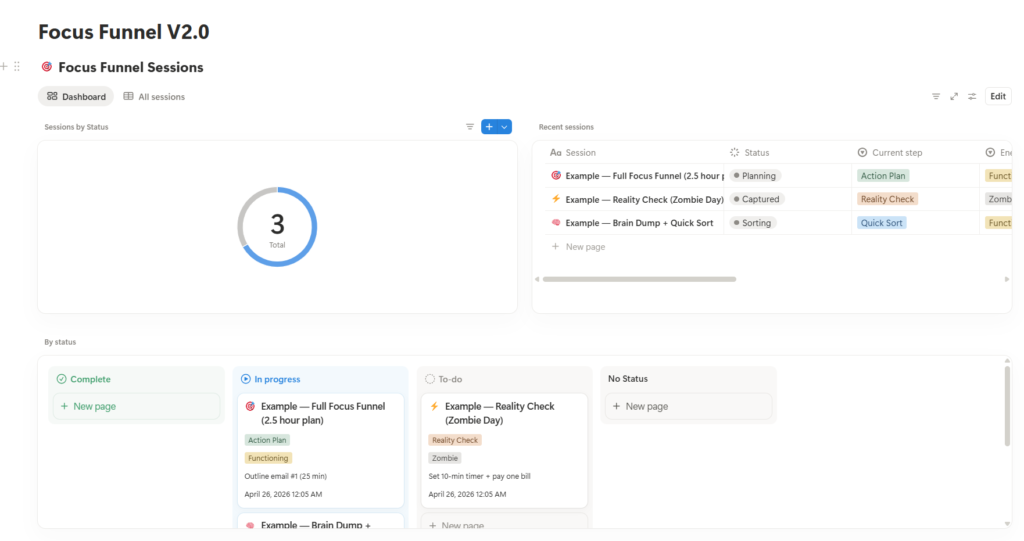Click the target icon beside Focus Funnel Sessions
The width and height of the screenshot is (1024, 541).
coord(46,67)
